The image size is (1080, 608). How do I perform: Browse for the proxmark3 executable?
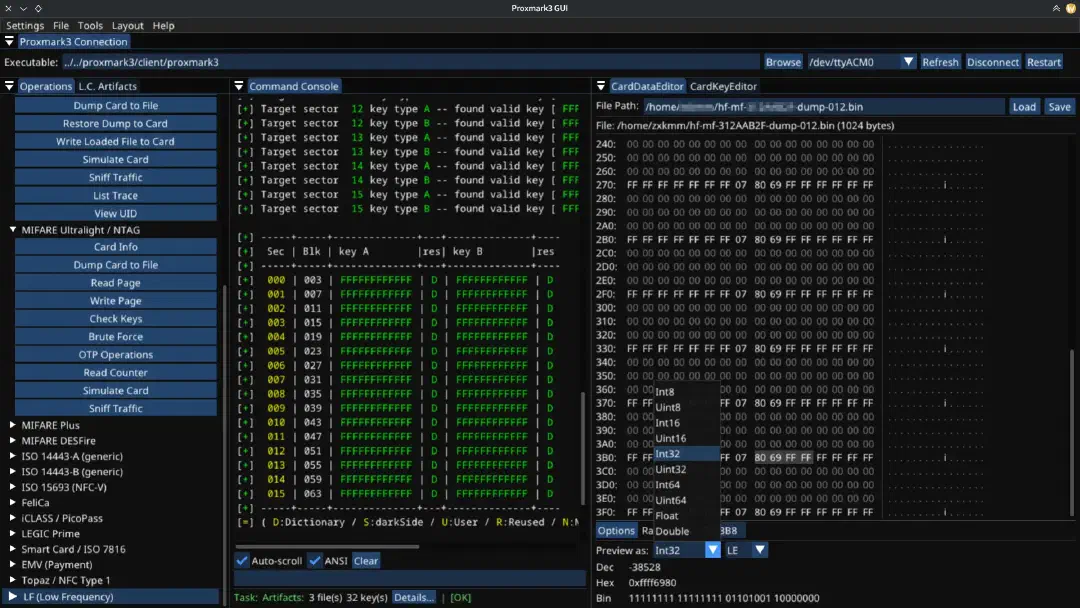[x=783, y=62]
